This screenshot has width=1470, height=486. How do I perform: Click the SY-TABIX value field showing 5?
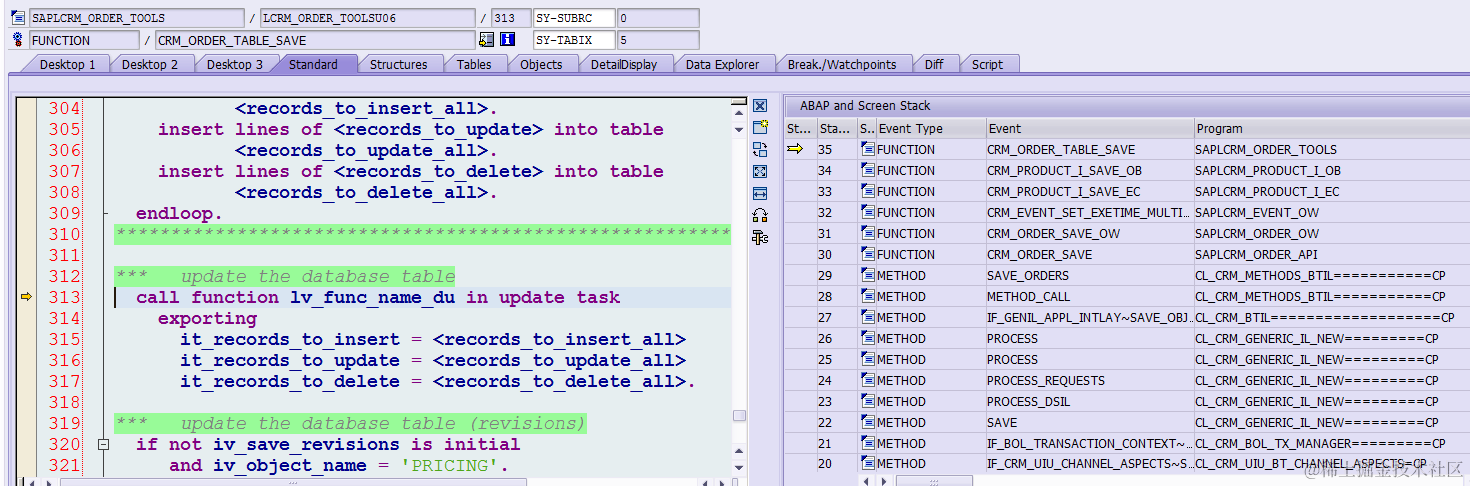658,40
